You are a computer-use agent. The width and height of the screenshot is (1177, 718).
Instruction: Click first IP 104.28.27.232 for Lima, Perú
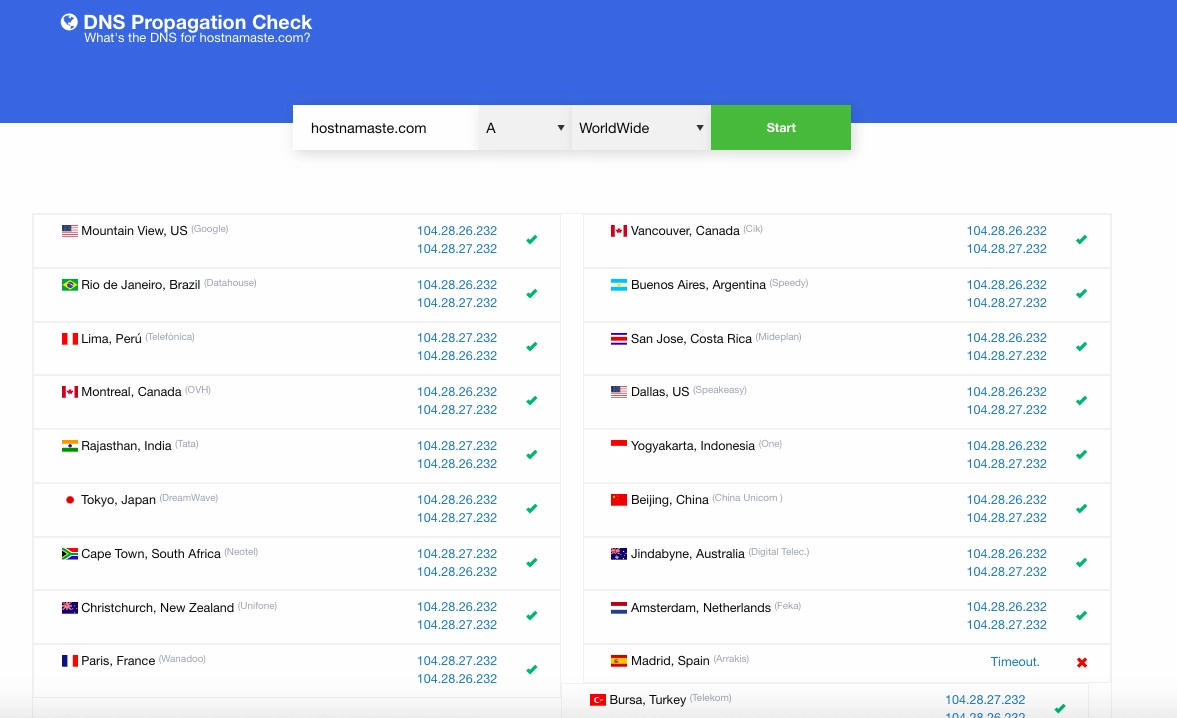click(x=456, y=338)
